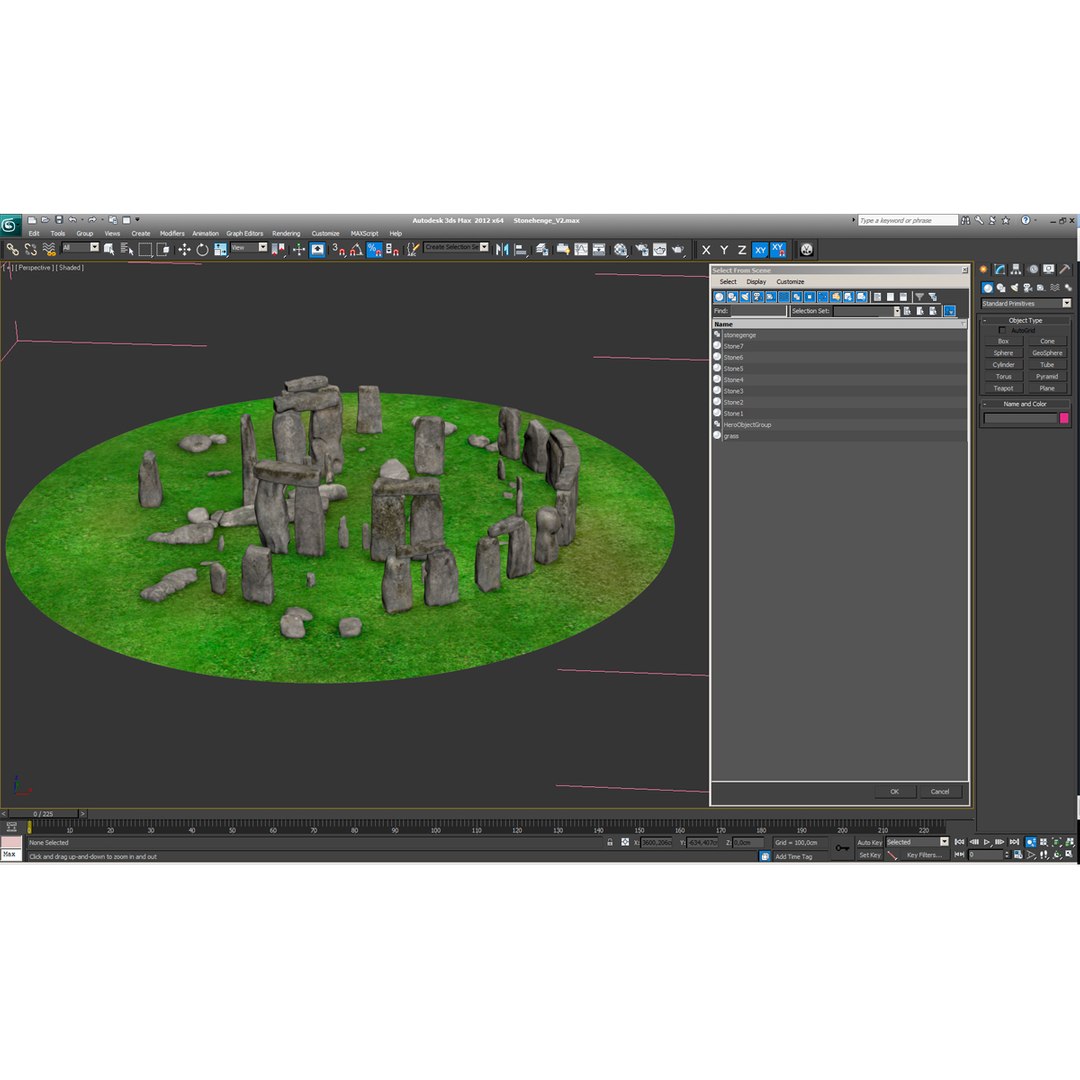
Task: Open the Modifiers menu
Action: pos(172,233)
